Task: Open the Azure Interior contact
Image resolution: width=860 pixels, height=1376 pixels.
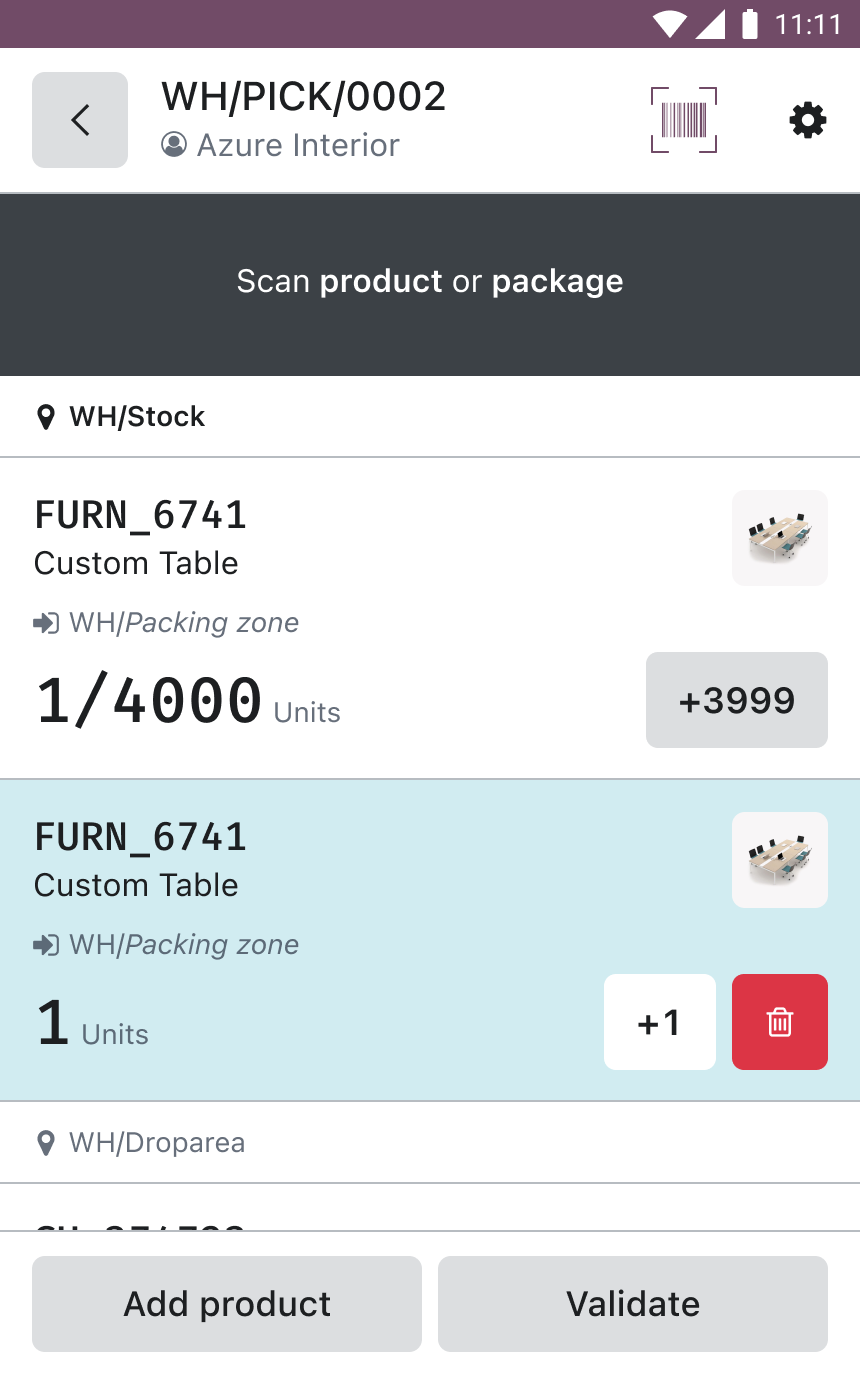Action: [299, 145]
